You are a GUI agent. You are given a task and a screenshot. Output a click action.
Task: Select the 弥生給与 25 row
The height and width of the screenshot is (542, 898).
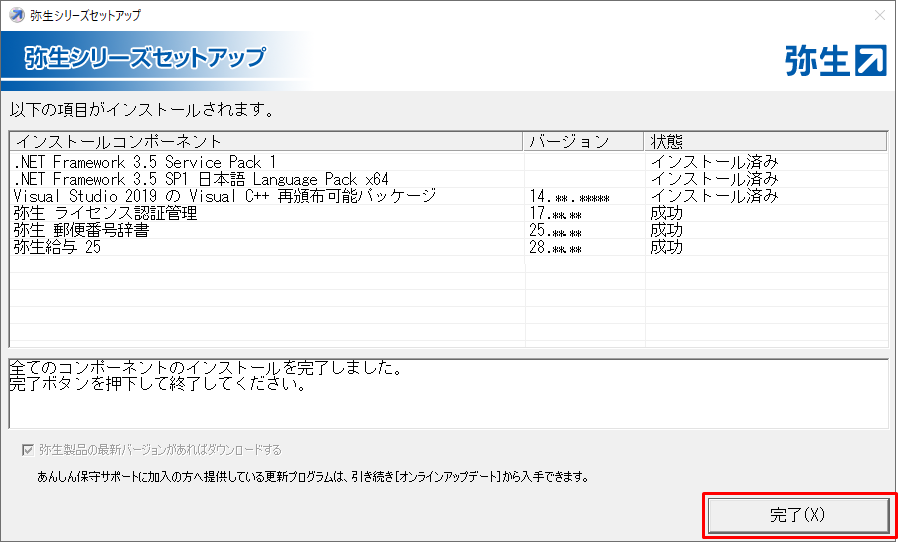point(449,248)
